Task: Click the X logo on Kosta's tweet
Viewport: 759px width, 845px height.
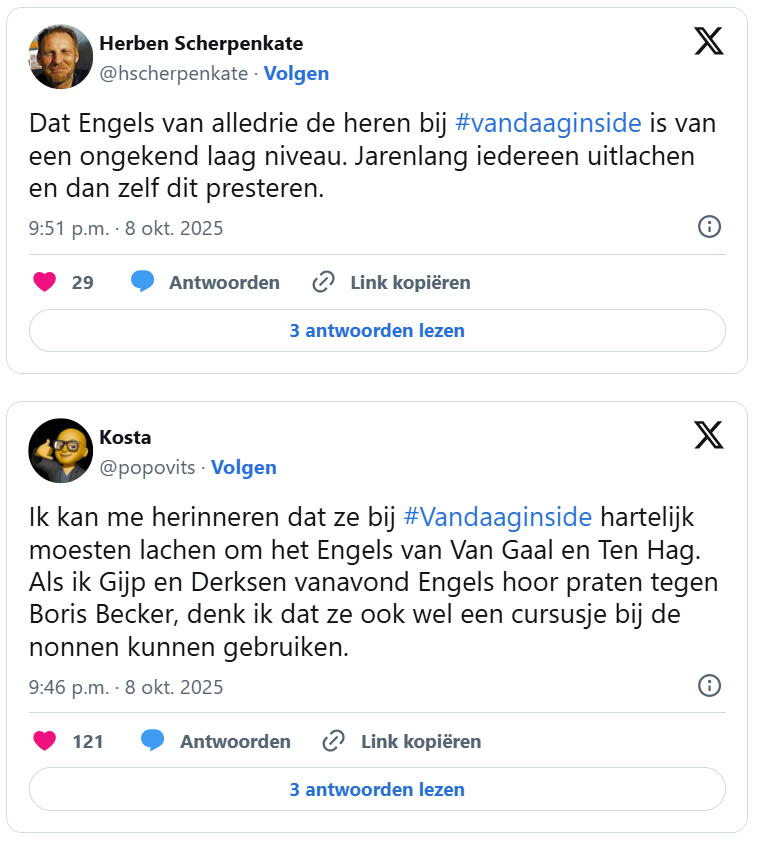Action: tap(708, 435)
